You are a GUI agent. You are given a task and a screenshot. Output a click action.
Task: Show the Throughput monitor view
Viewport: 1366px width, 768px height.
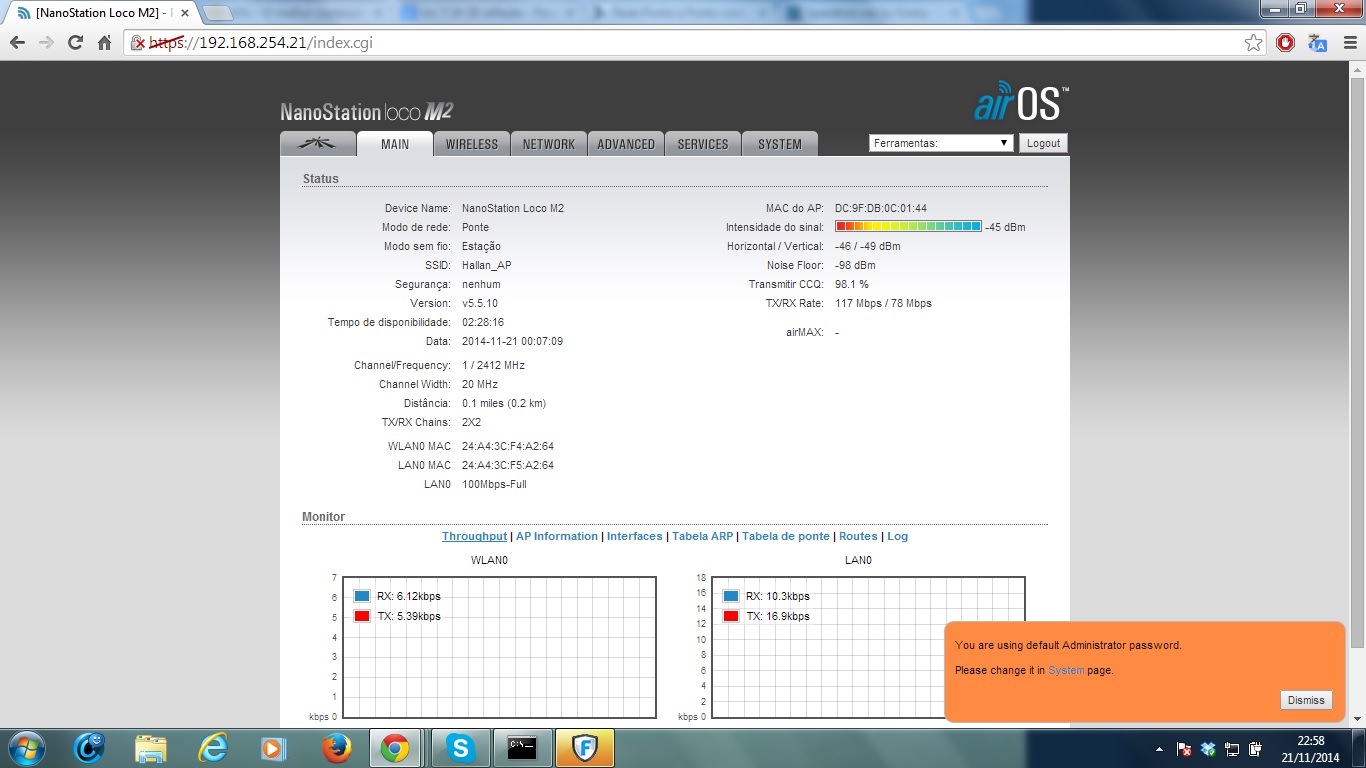click(x=474, y=537)
